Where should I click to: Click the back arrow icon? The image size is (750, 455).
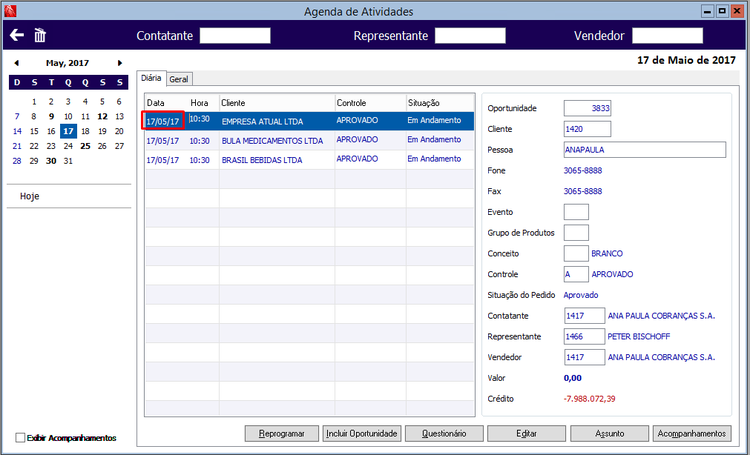(17, 35)
